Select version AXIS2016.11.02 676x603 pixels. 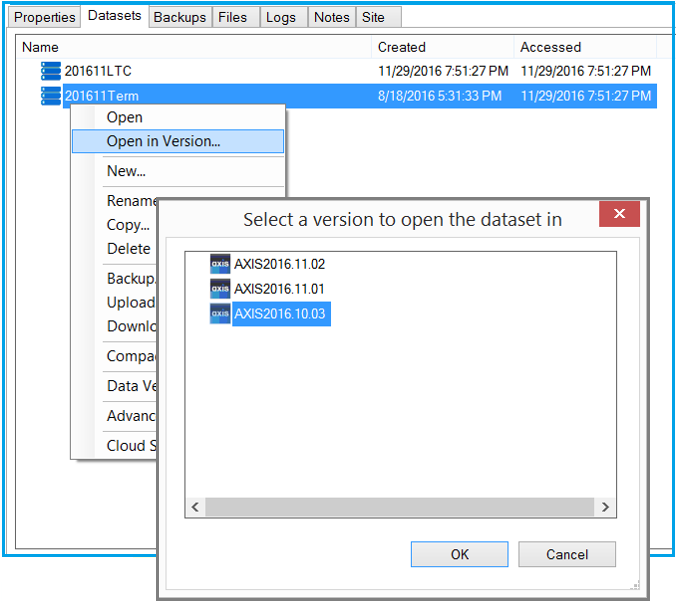(279, 264)
